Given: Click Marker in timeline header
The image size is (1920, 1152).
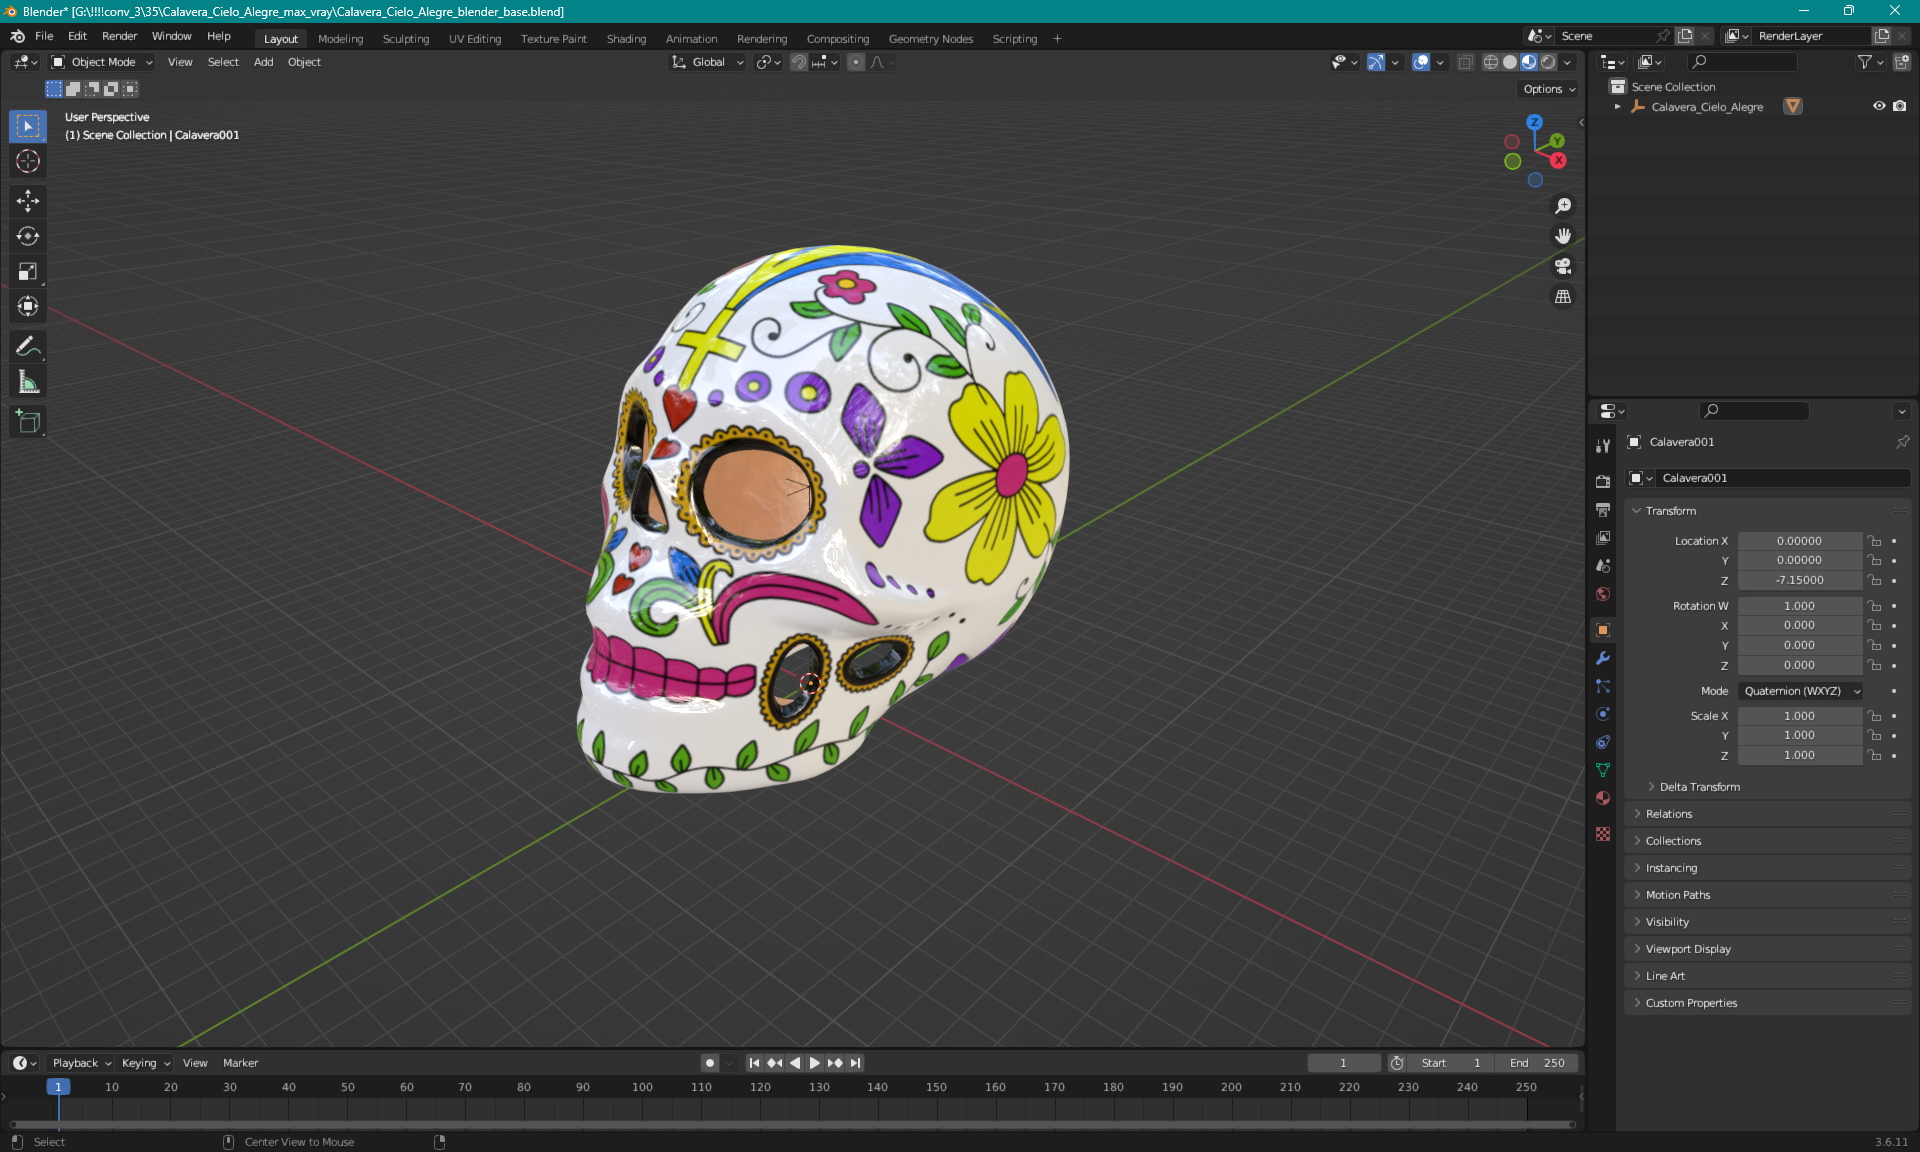Looking at the screenshot, I should [x=240, y=1063].
